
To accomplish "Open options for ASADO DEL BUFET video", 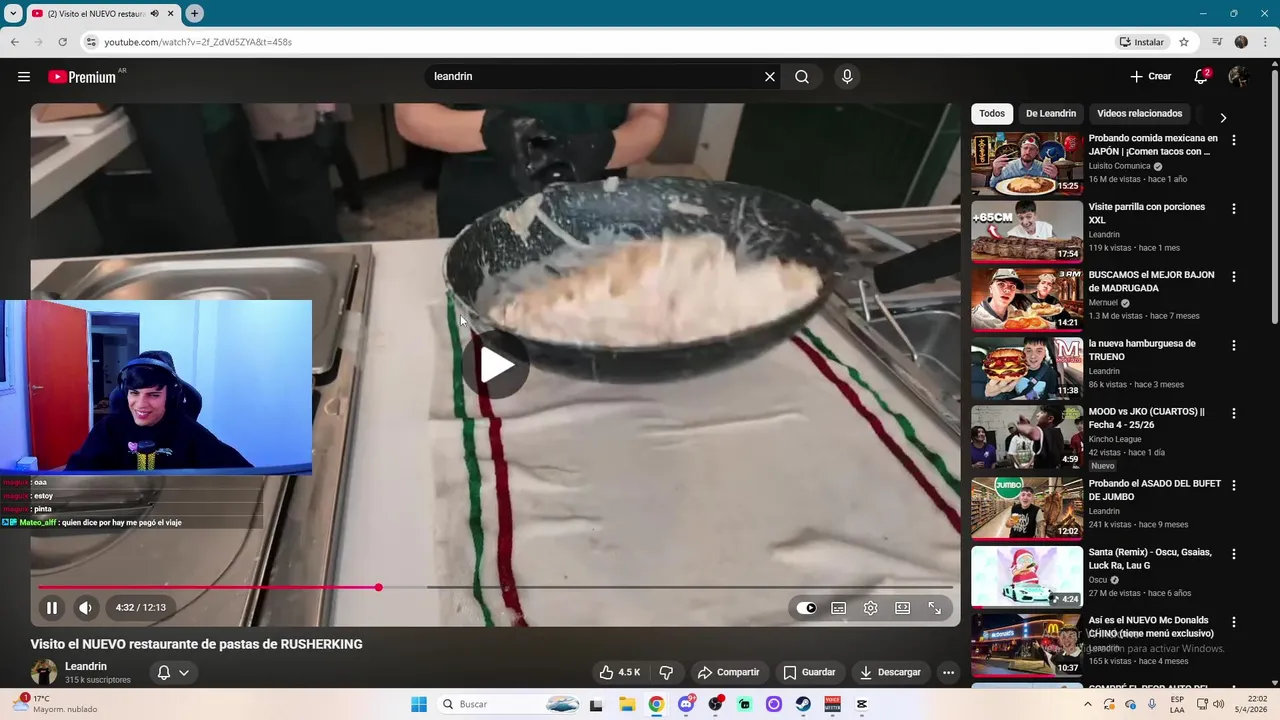I will pos(1233,485).
